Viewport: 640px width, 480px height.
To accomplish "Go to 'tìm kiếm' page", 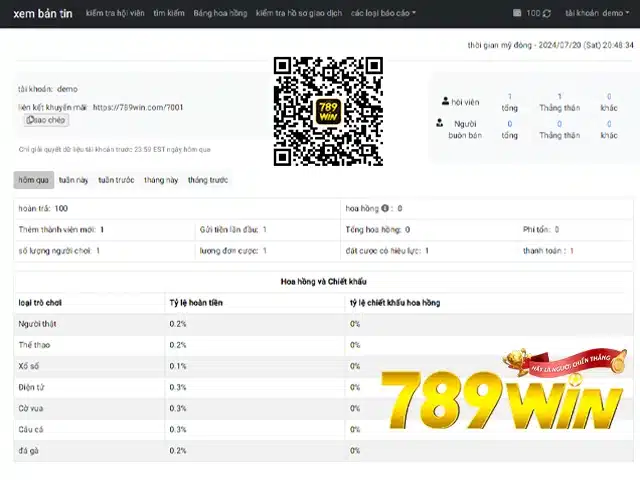I will click(x=169, y=13).
